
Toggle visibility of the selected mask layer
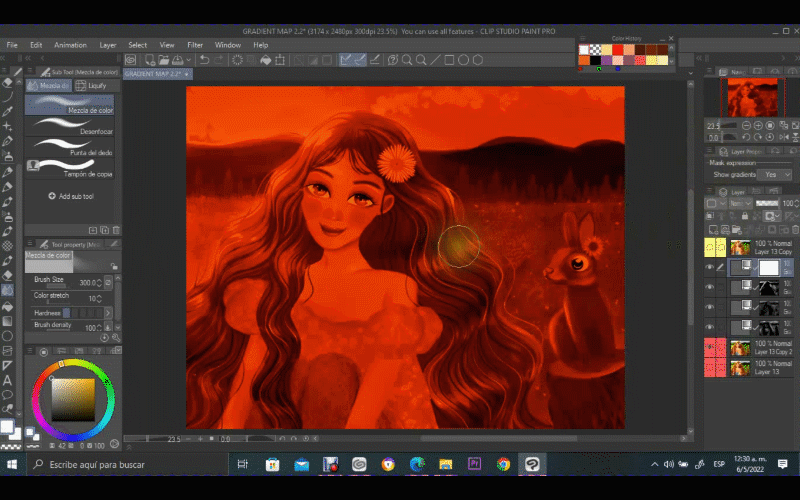click(710, 267)
